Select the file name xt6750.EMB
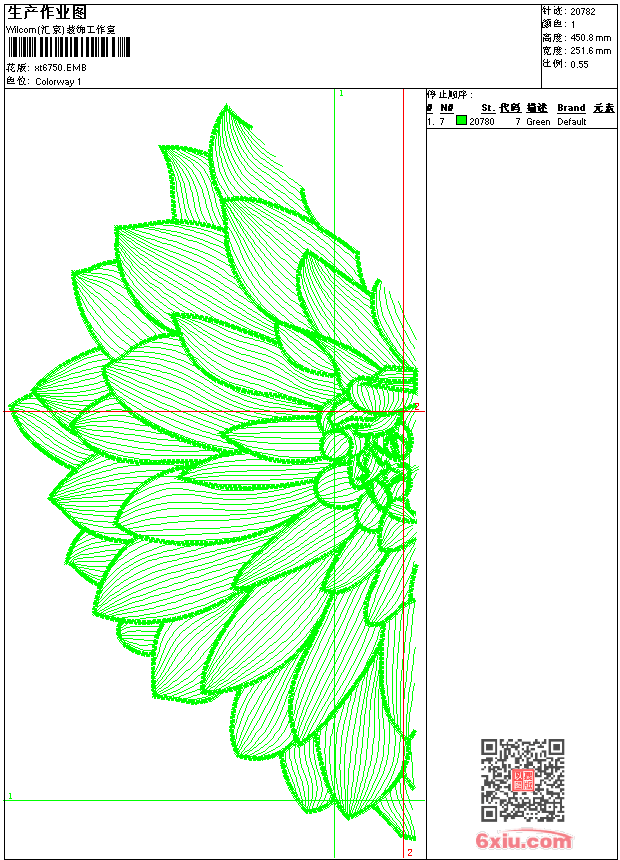This screenshot has width=620, height=860. pyautogui.click(x=60, y=68)
